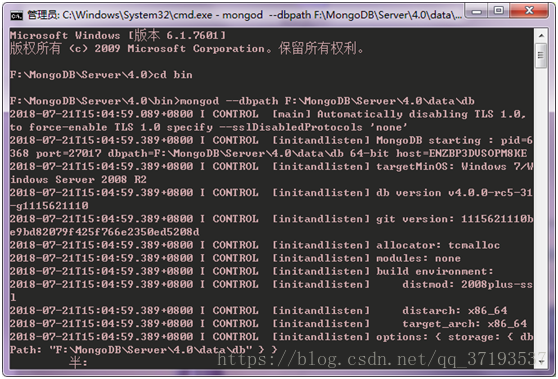
Task: Click the 'MongoDB starting : pid' log line
Action: pyautogui.click(x=271, y=140)
